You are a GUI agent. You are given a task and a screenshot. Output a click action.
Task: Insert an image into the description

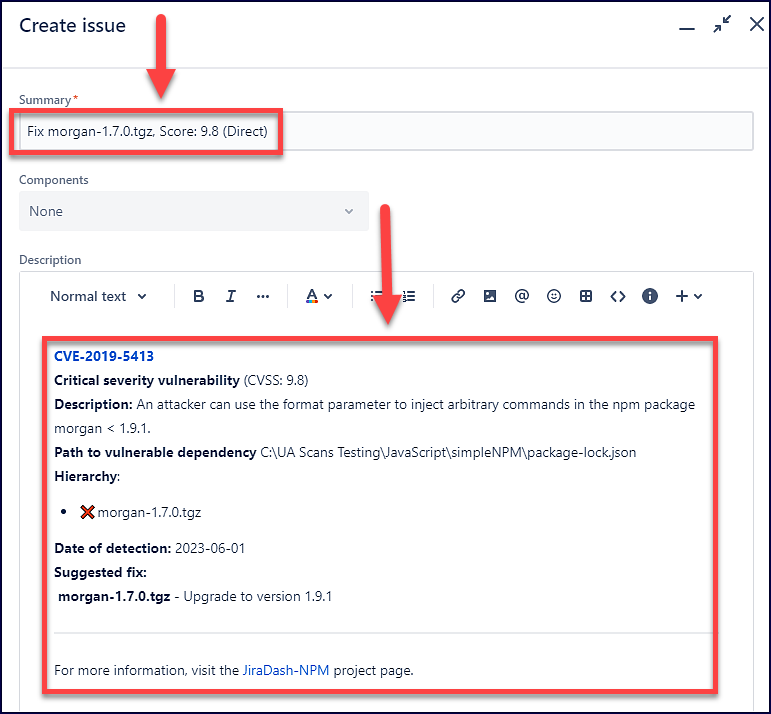490,296
